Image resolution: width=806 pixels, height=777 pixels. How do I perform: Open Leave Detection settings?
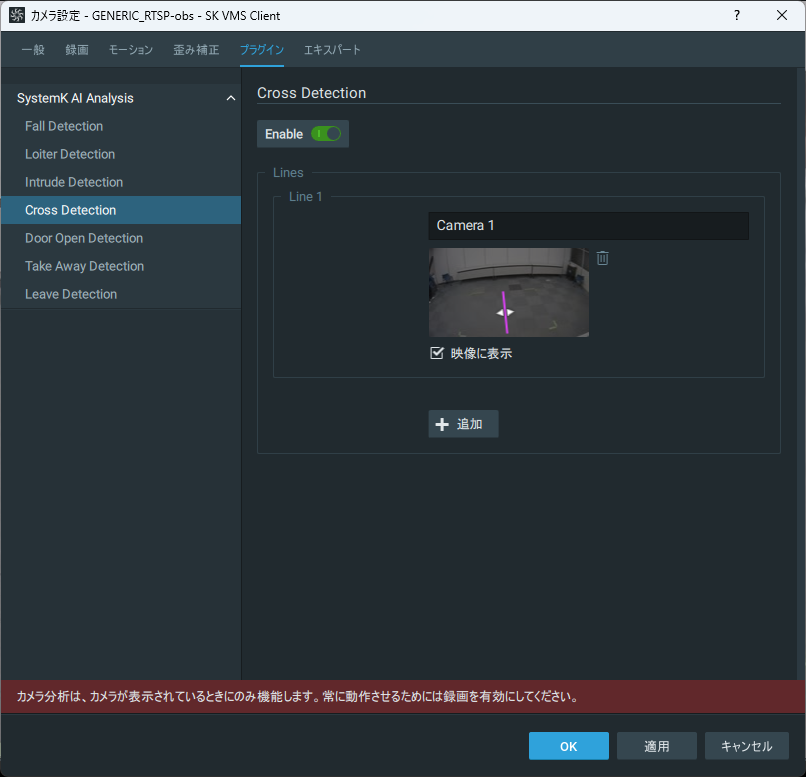coord(121,294)
